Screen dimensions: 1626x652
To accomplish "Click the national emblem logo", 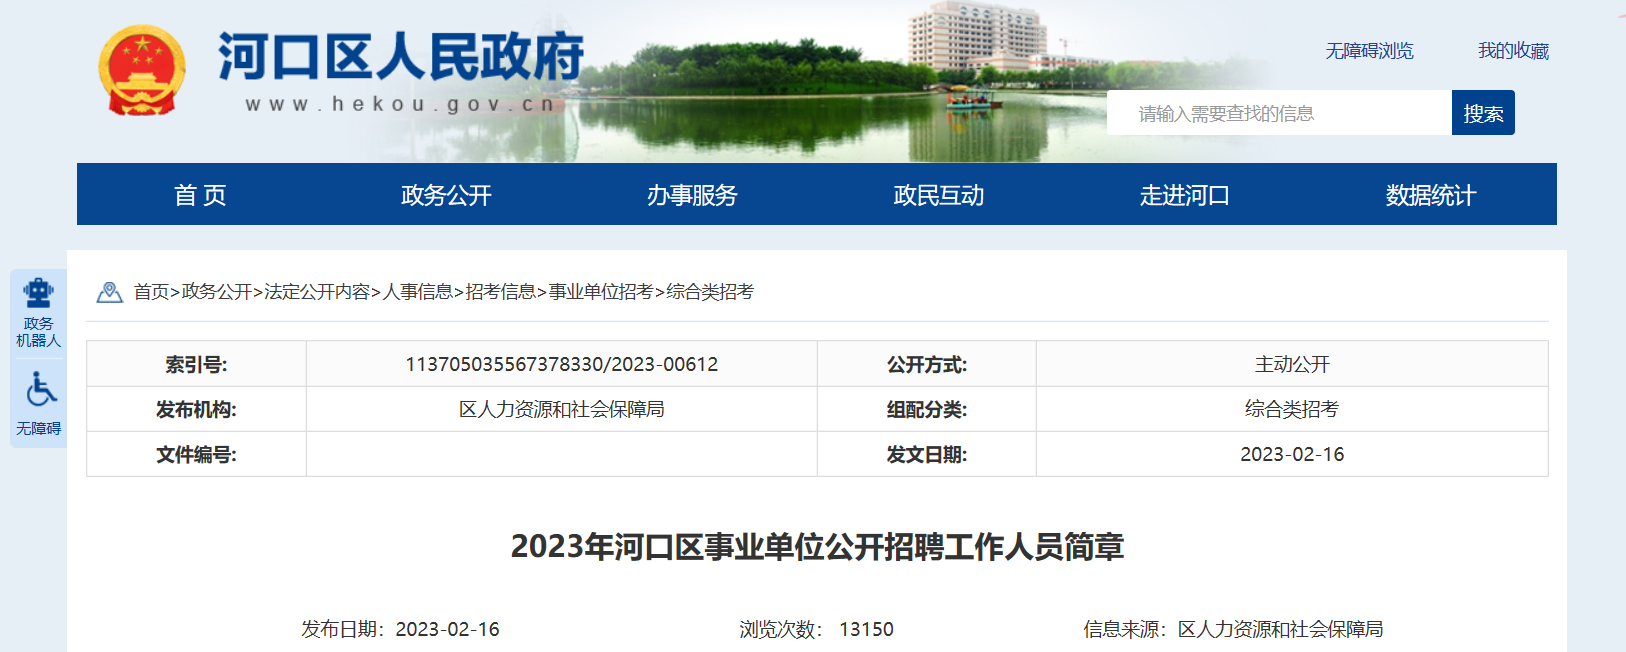I will (x=142, y=70).
